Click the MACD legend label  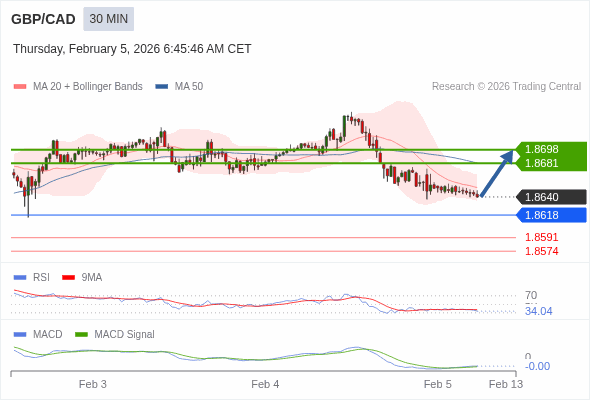(x=48, y=335)
